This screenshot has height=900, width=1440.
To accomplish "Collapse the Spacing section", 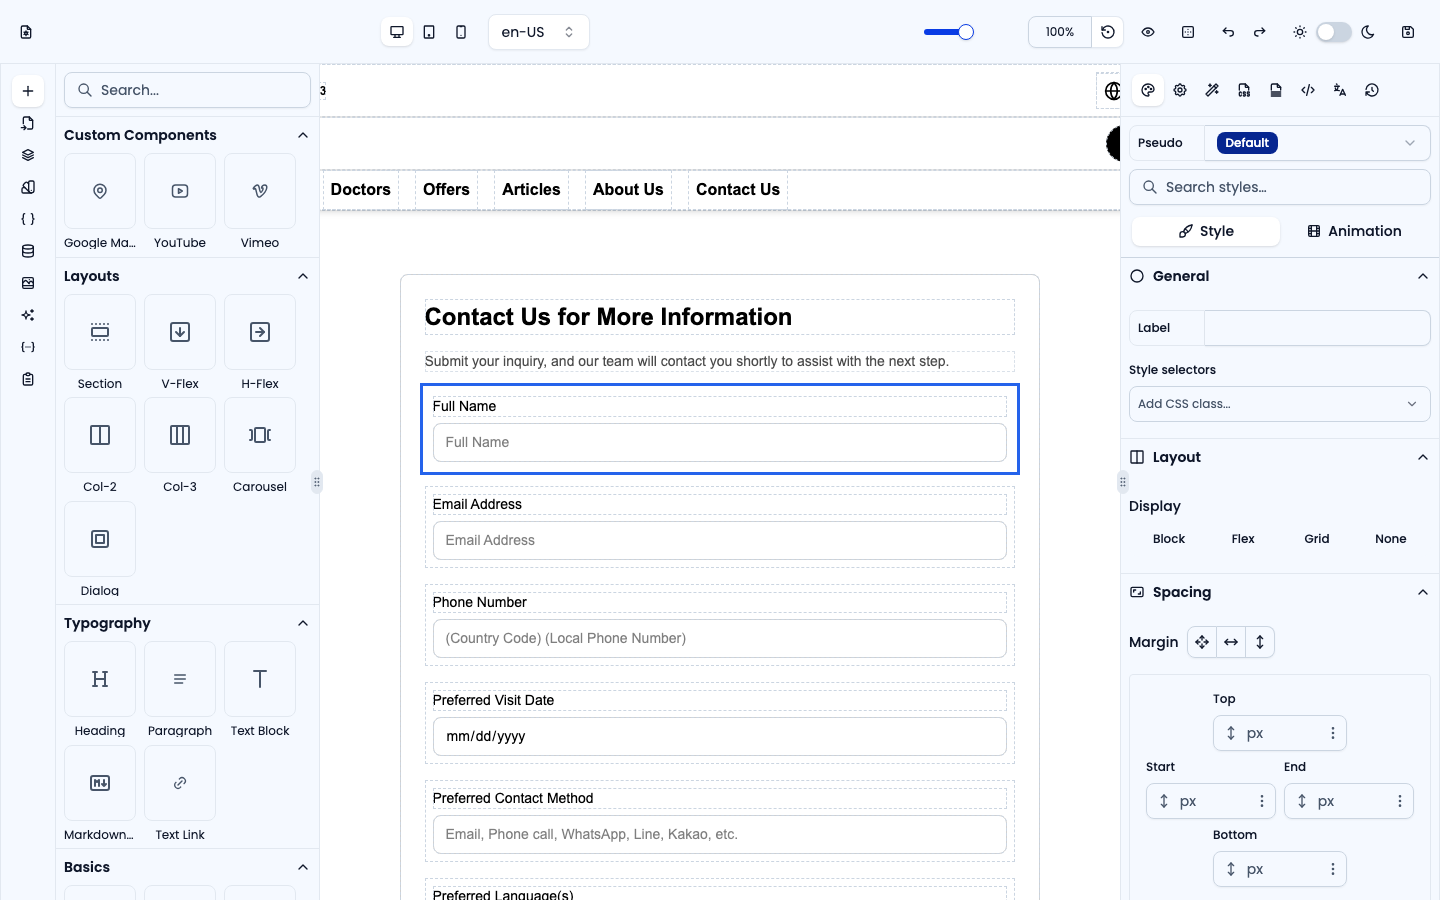I will [x=1423, y=592].
